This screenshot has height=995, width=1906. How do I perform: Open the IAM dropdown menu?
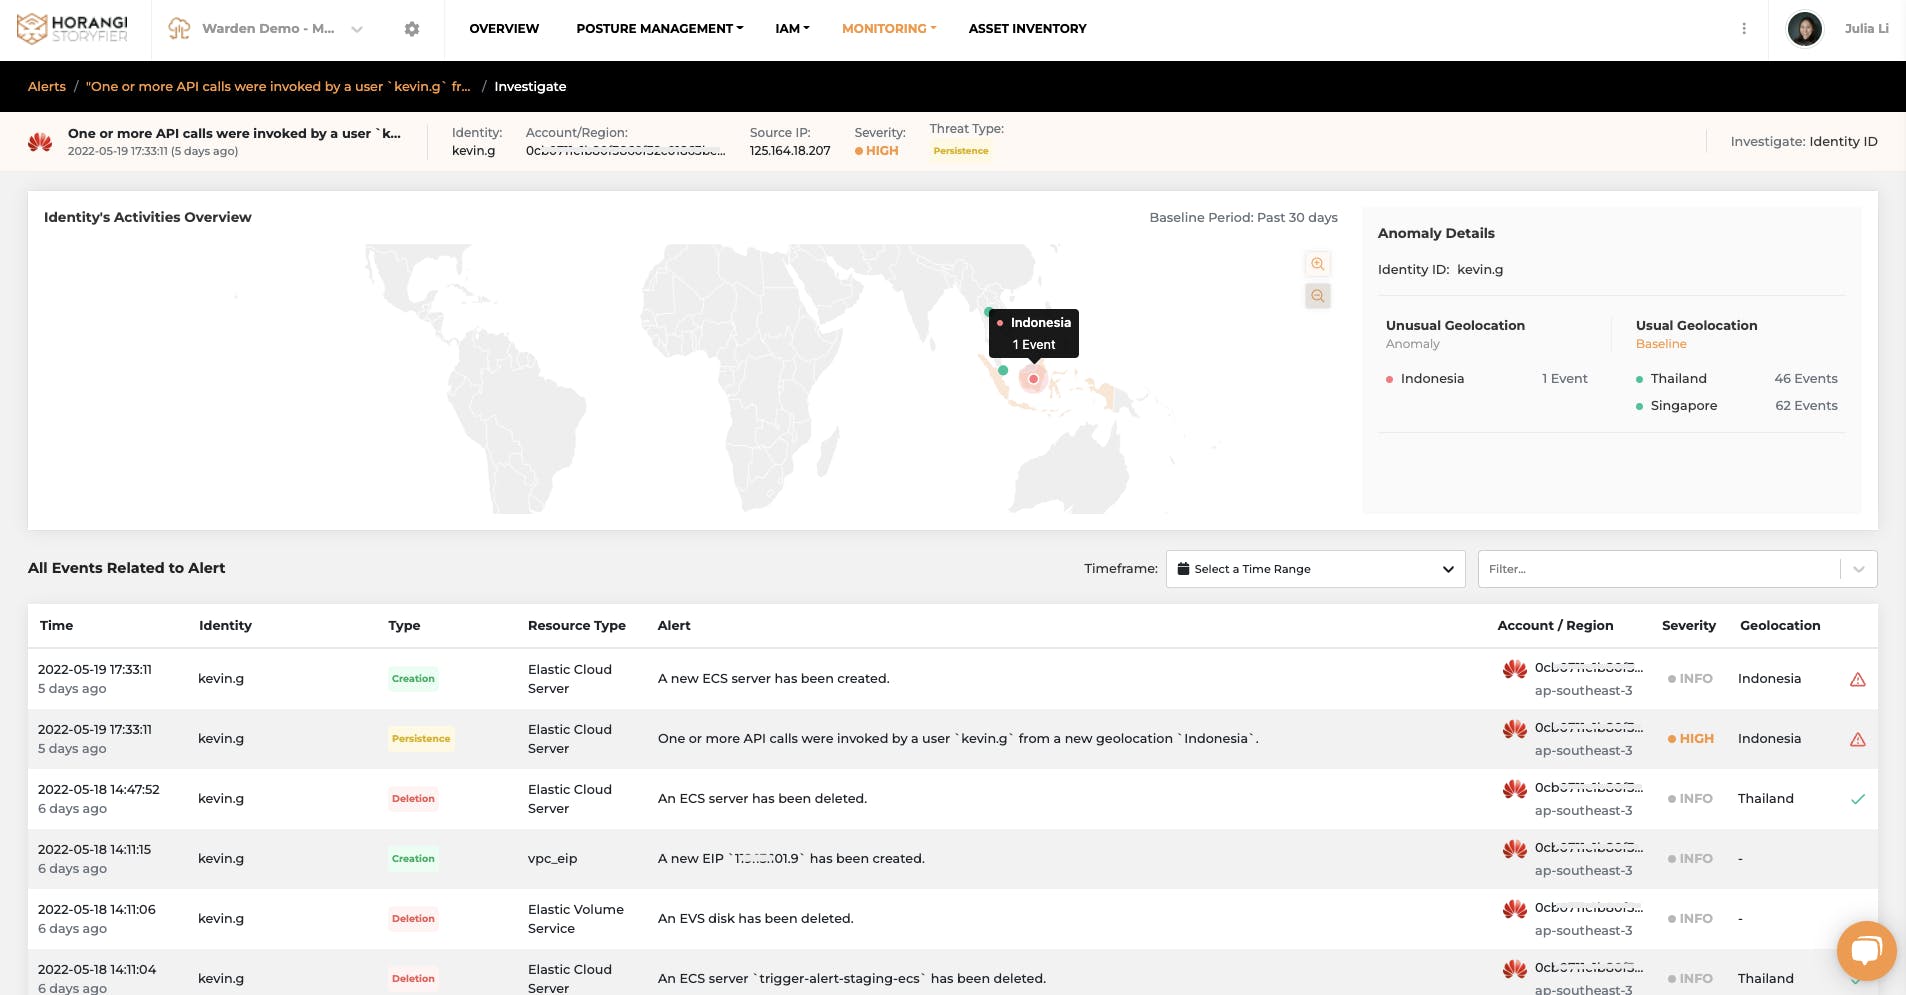(792, 29)
